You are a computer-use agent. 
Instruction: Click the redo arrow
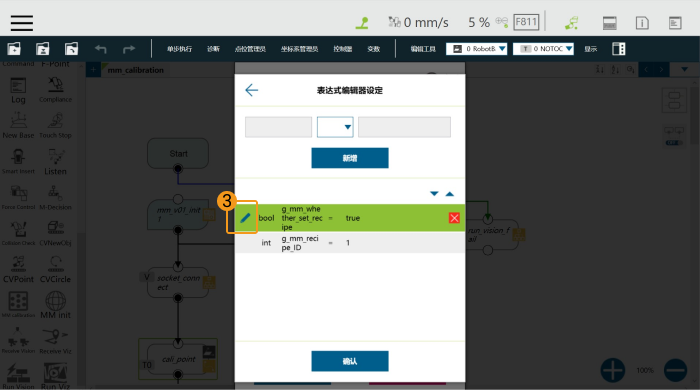(x=129, y=49)
